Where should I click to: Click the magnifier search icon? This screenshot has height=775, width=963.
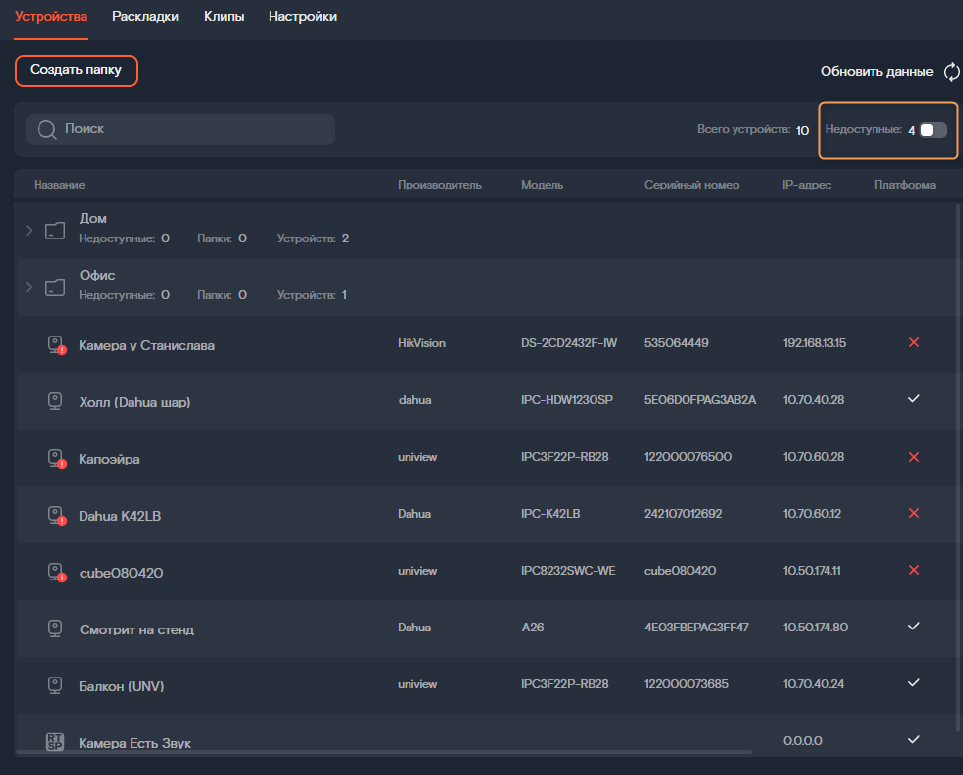tap(47, 129)
